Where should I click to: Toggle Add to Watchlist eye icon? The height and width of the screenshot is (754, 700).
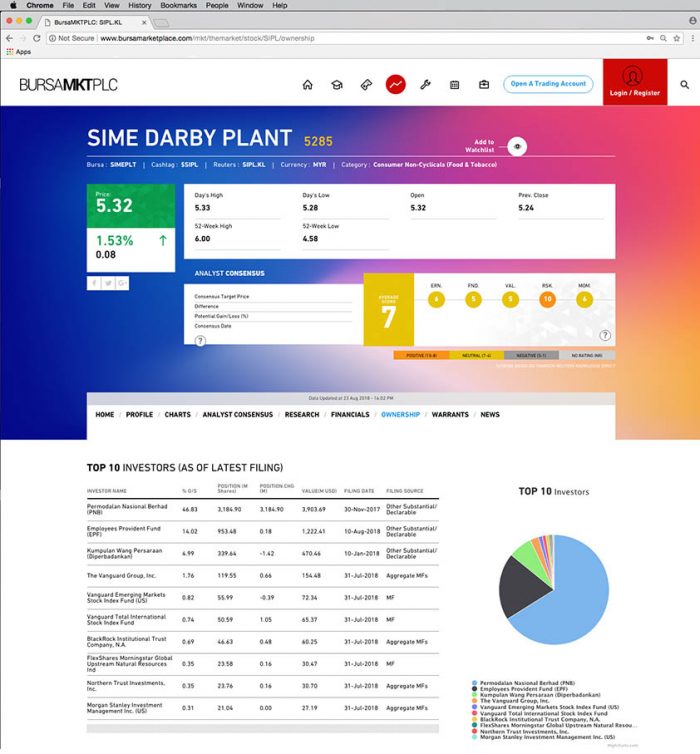tap(517, 146)
